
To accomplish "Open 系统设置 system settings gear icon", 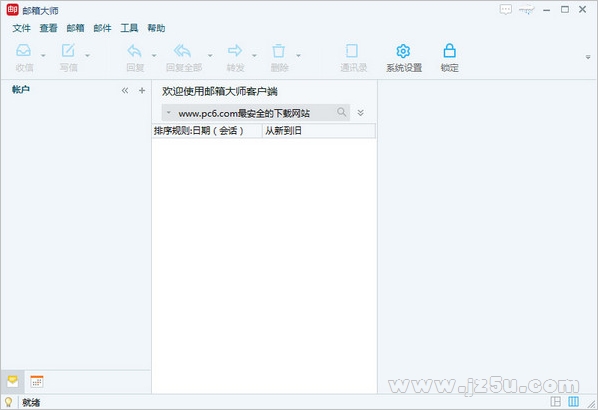I will [x=403, y=51].
